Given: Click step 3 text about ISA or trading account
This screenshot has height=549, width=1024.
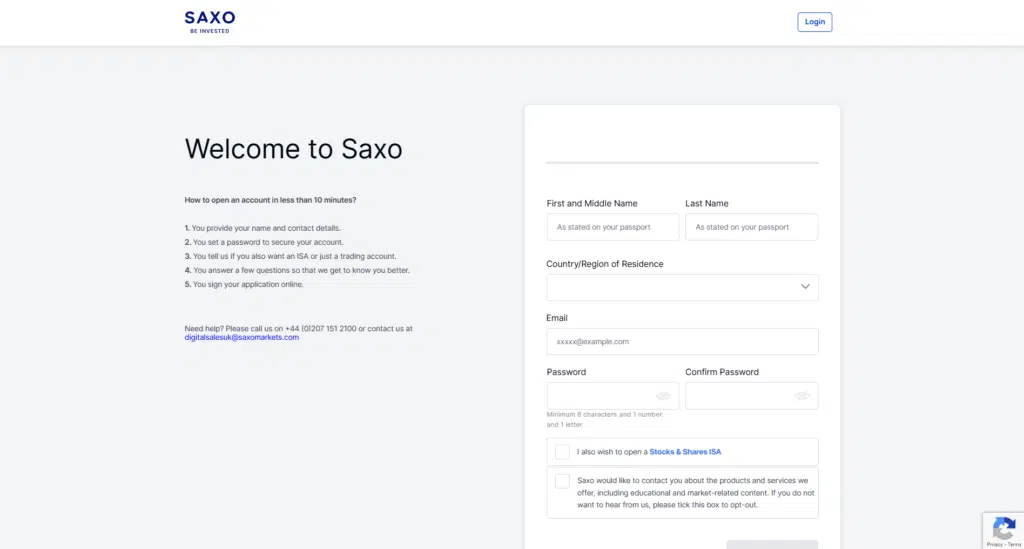Looking at the screenshot, I should tap(290, 257).
